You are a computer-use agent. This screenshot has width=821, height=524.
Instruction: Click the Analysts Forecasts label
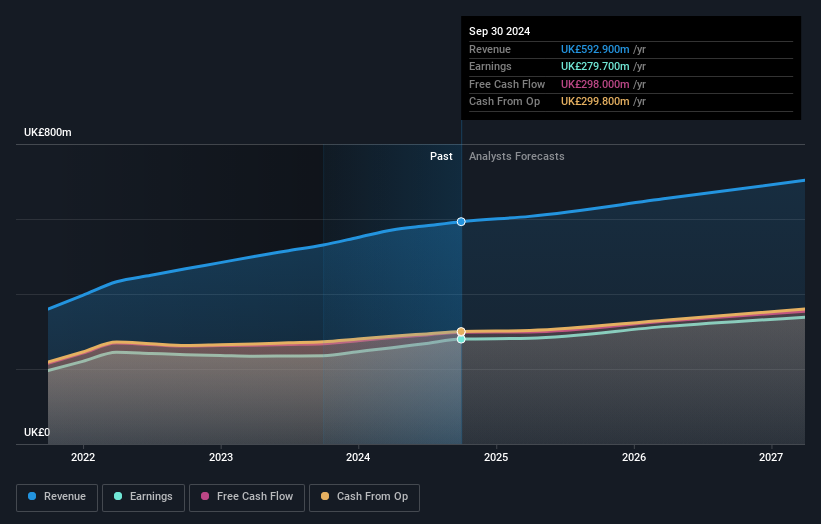click(516, 156)
